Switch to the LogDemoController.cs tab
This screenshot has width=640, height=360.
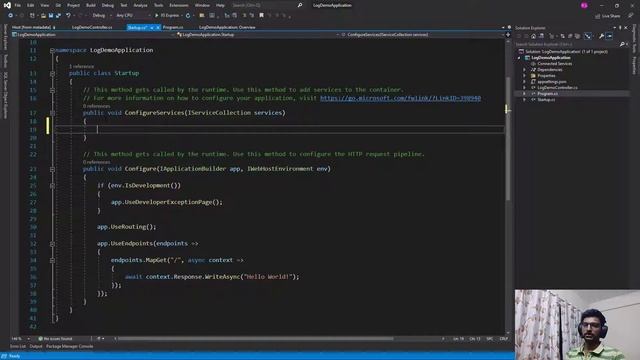pyautogui.click(x=92, y=27)
